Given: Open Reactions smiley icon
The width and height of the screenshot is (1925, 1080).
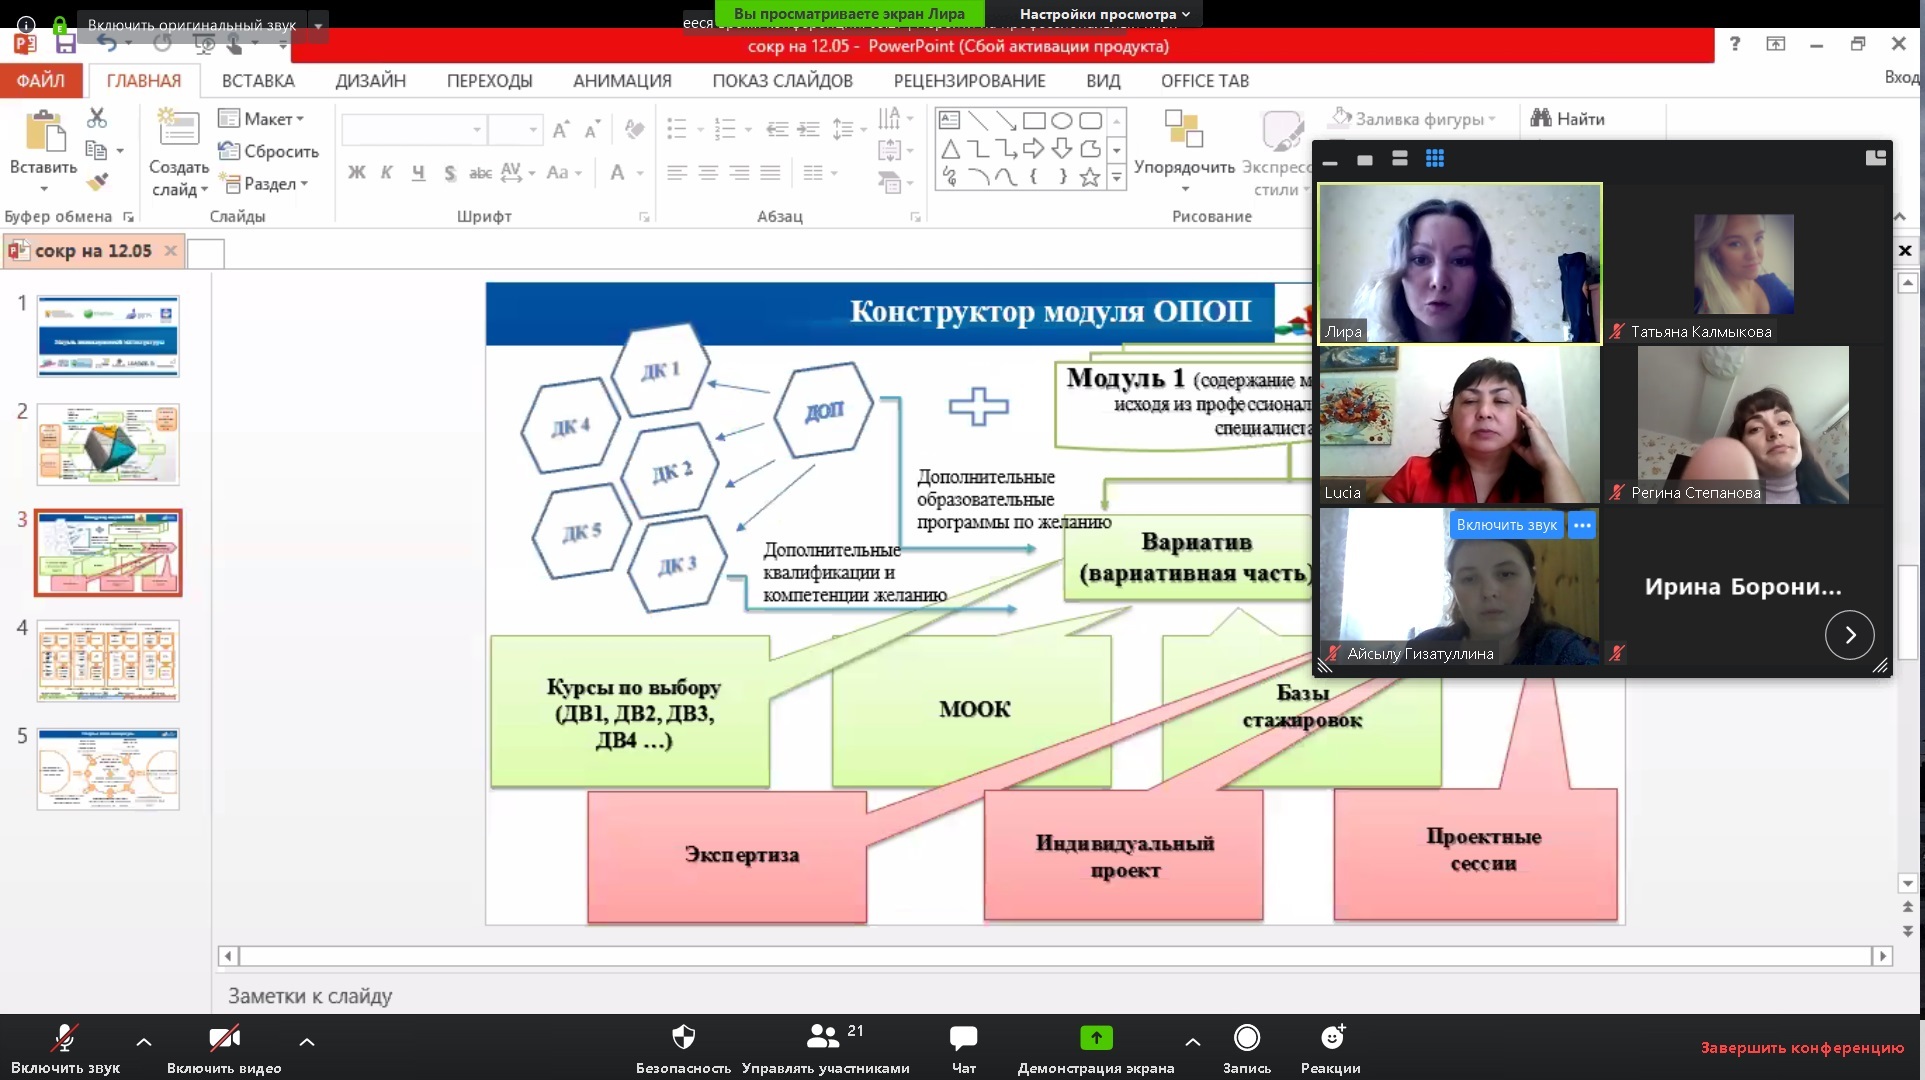Looking at the screenshot, I should tap(1331, 1038).
